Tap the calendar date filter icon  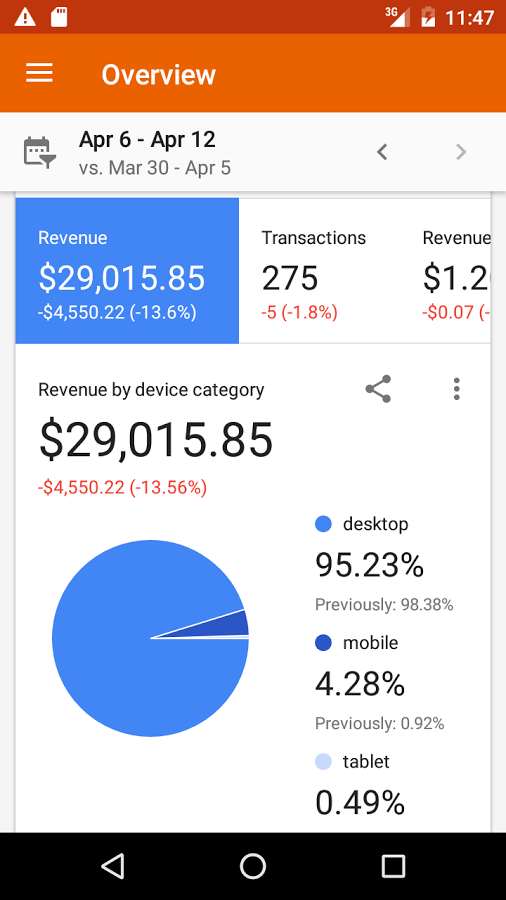click(39, 152)
